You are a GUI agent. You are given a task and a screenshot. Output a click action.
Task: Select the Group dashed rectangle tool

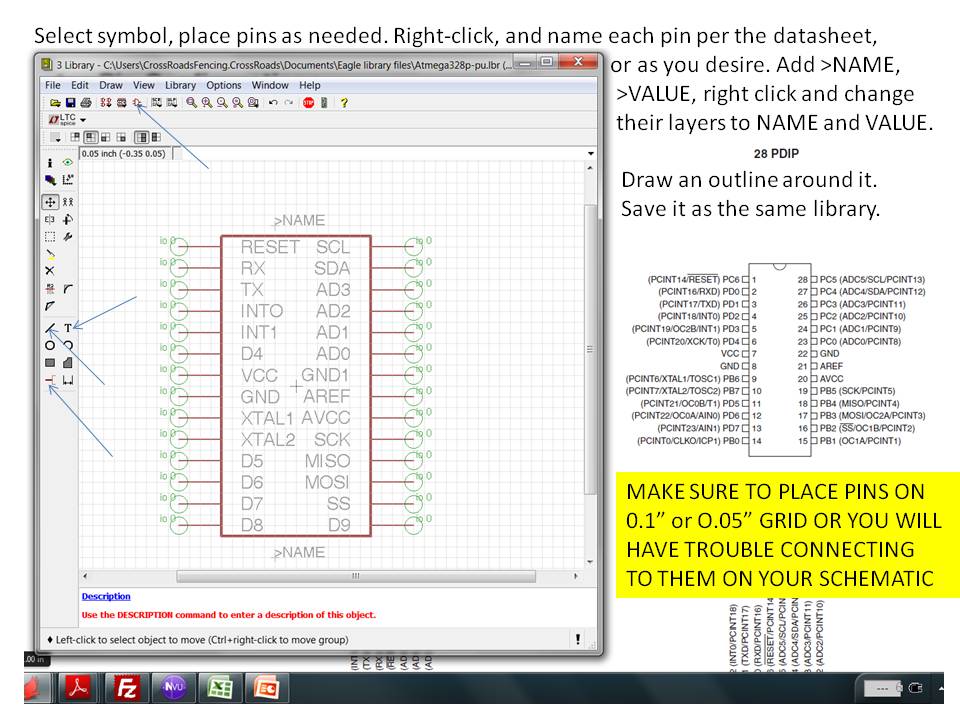click(50, 236)
